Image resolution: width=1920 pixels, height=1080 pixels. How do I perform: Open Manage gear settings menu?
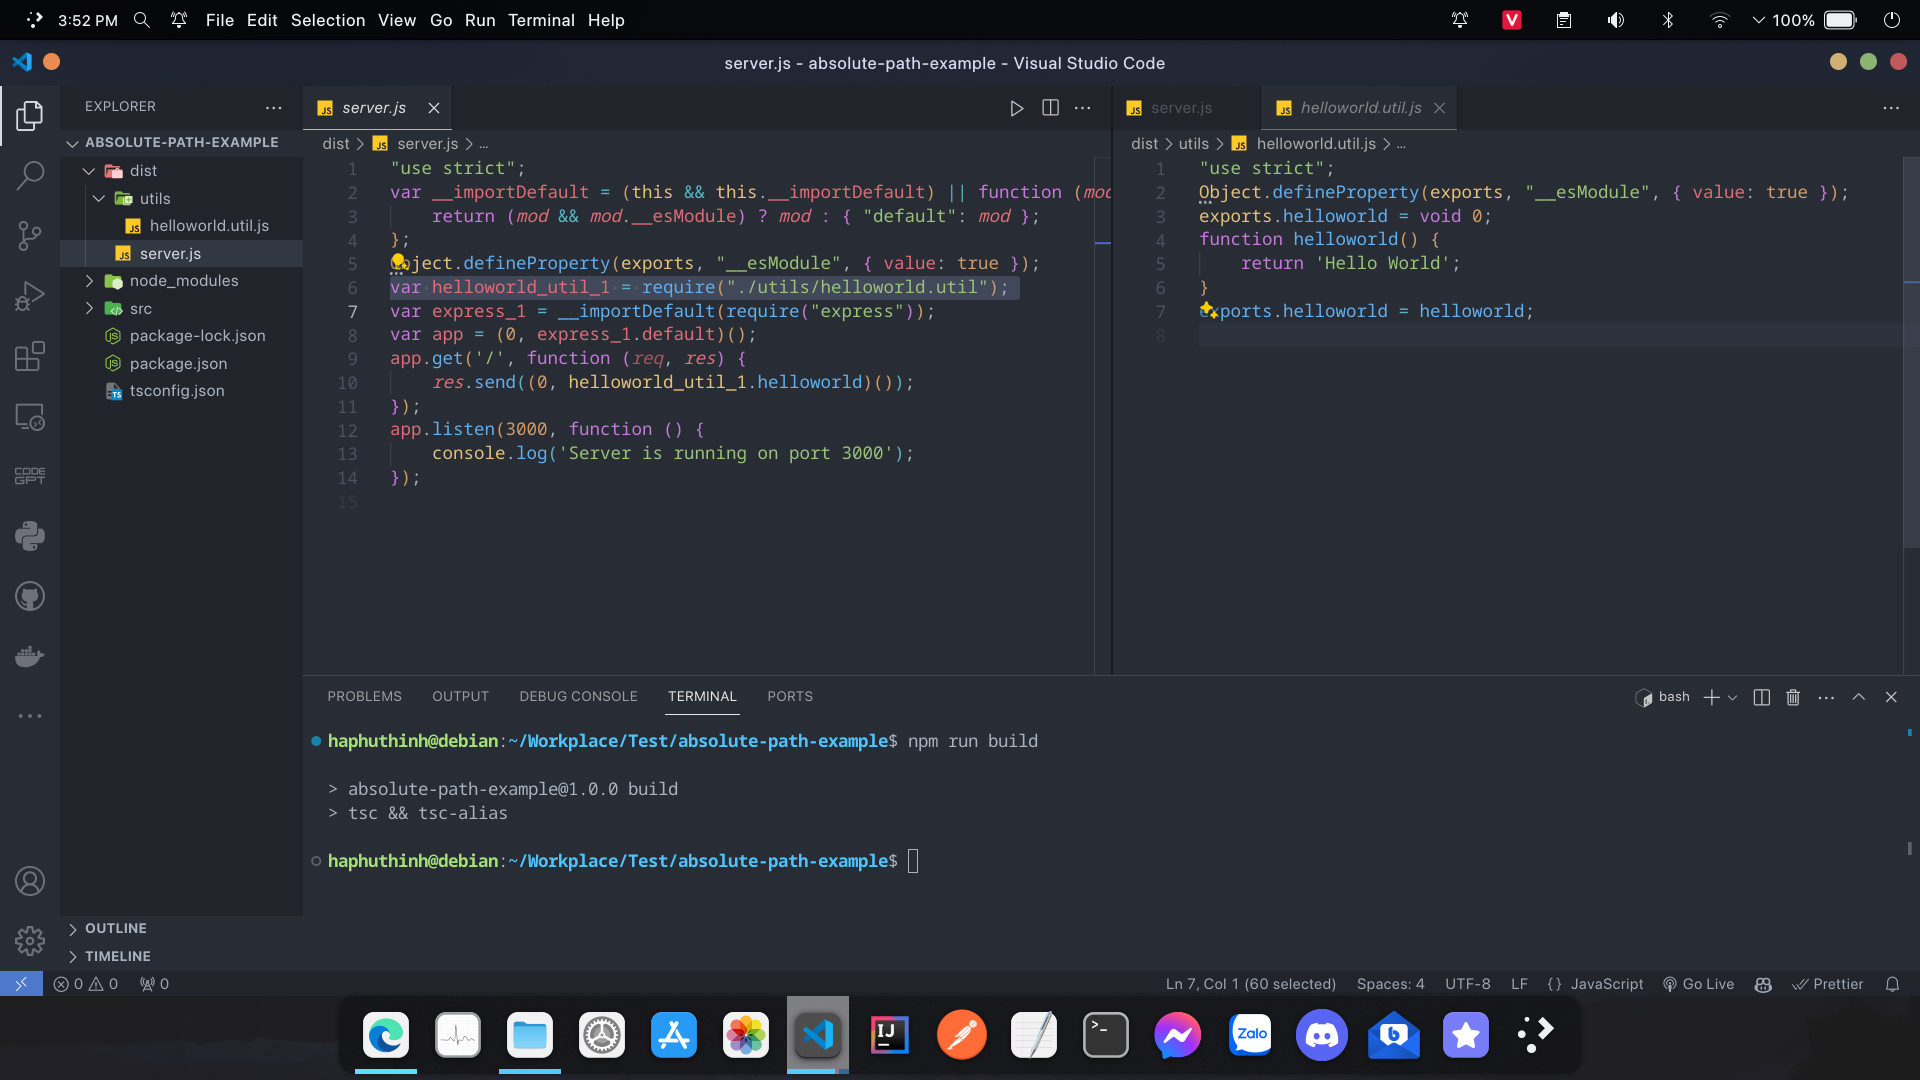(30, 941)
